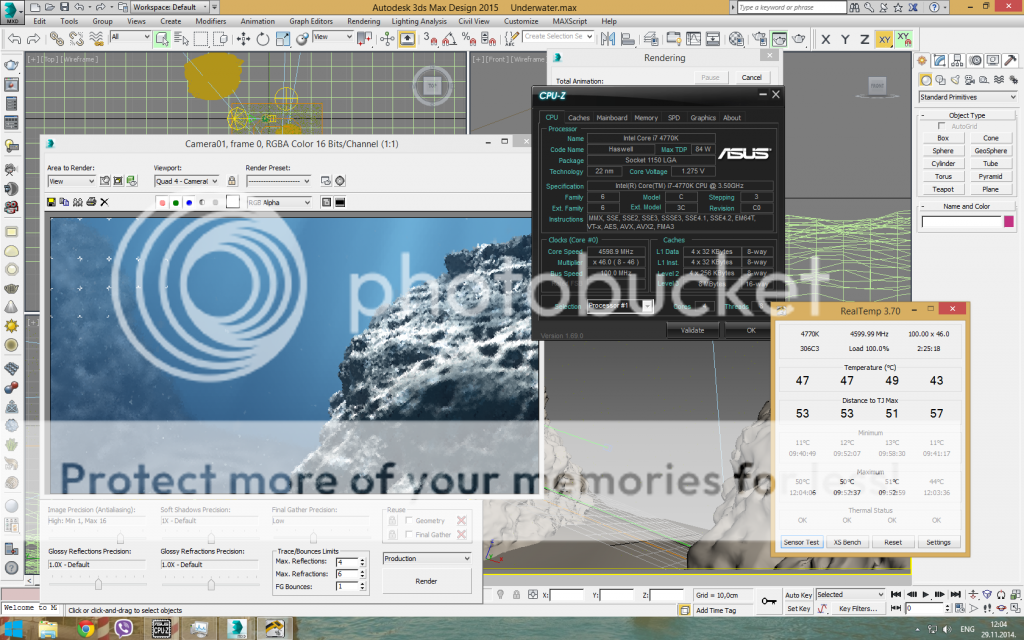Viewport: 1024px width, 640px height.
Task: Open Google Chrome from the taskbar
Action: pyautogui.click(x=86, y=629)
